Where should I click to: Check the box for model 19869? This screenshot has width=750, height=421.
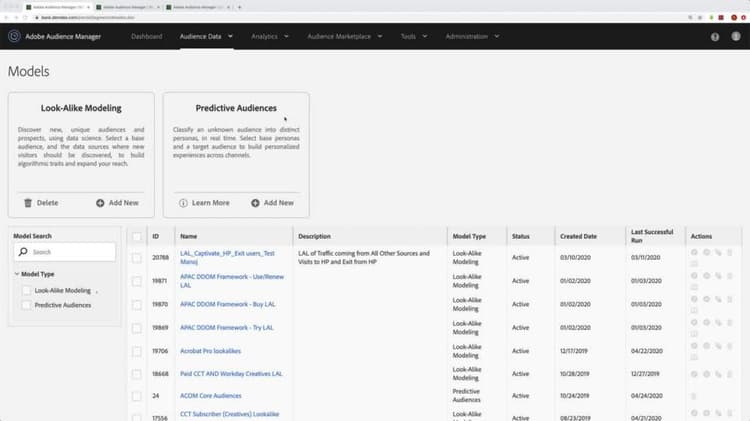tap(137, 328)
